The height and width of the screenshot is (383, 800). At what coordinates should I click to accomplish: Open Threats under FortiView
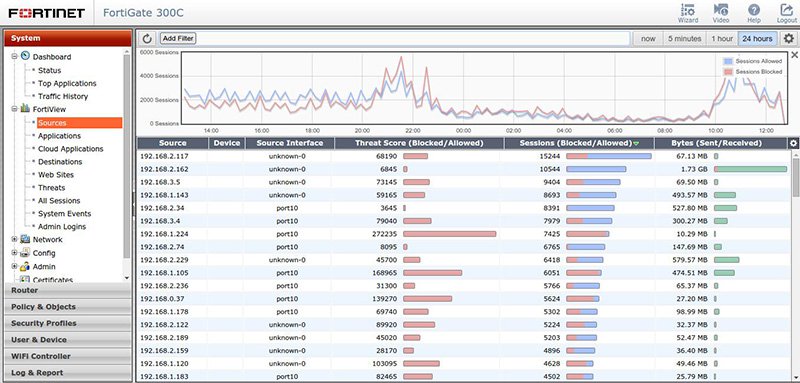(52, 187)
